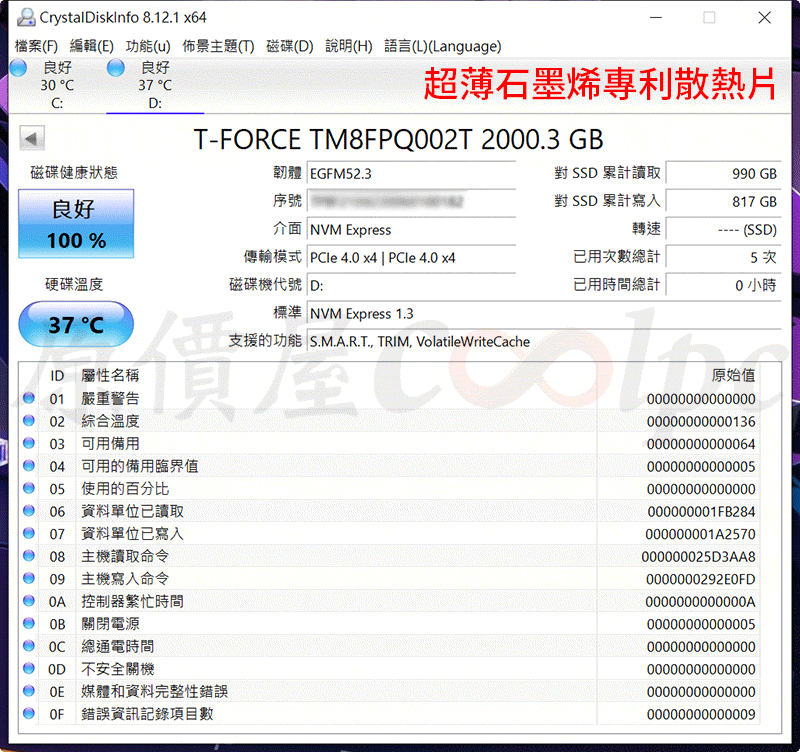Click the status orb for attribute 0C 總通電時間

pyautogui.click(x=29, y=646)
